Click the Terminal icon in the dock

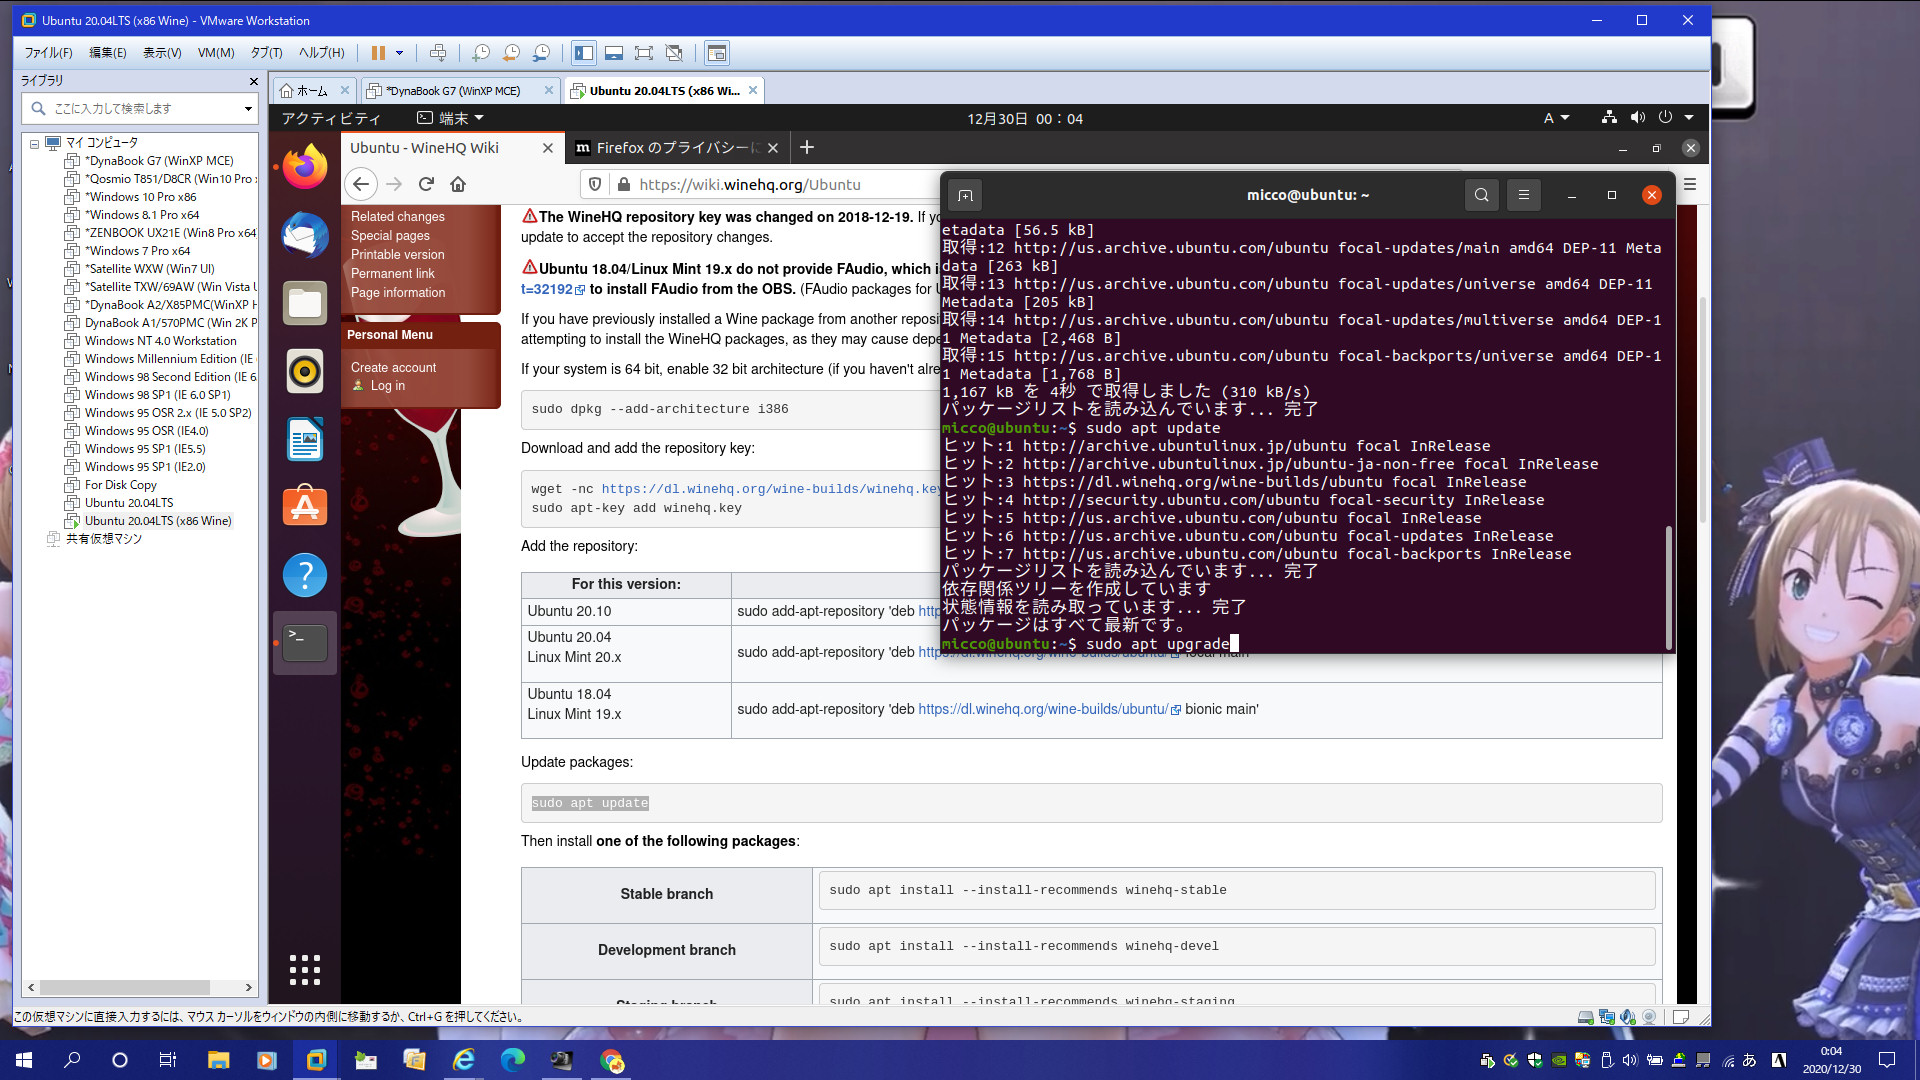305,643
